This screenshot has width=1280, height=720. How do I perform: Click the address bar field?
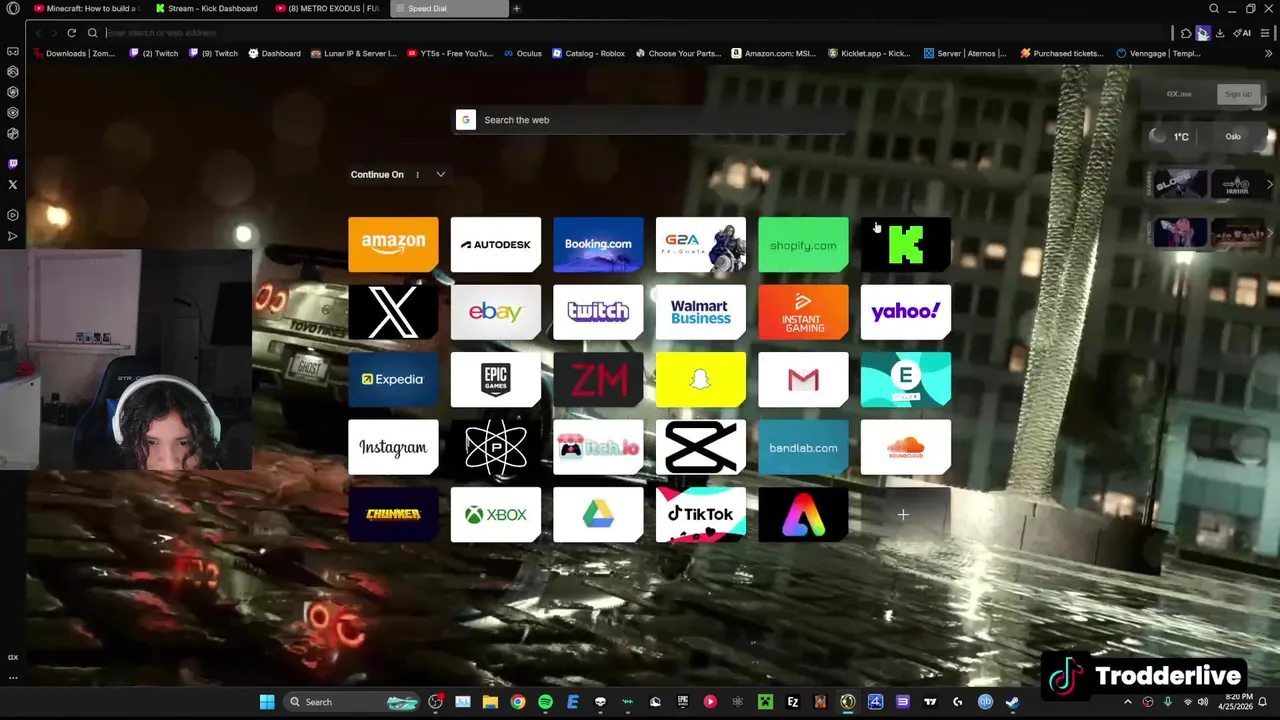click(x=630, y=33)
